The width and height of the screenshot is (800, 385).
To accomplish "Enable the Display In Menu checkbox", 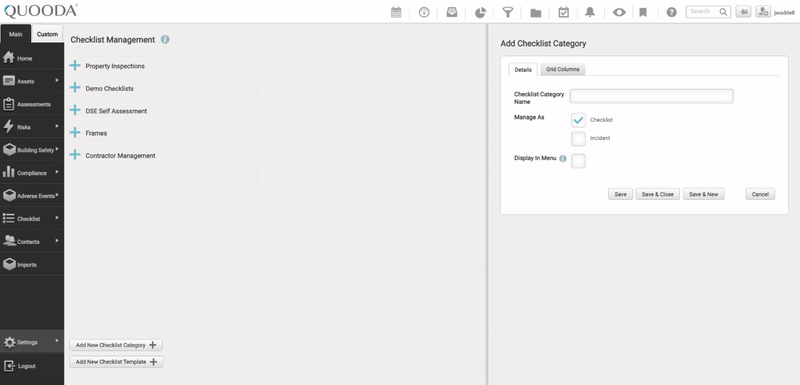I will (578, 161).
